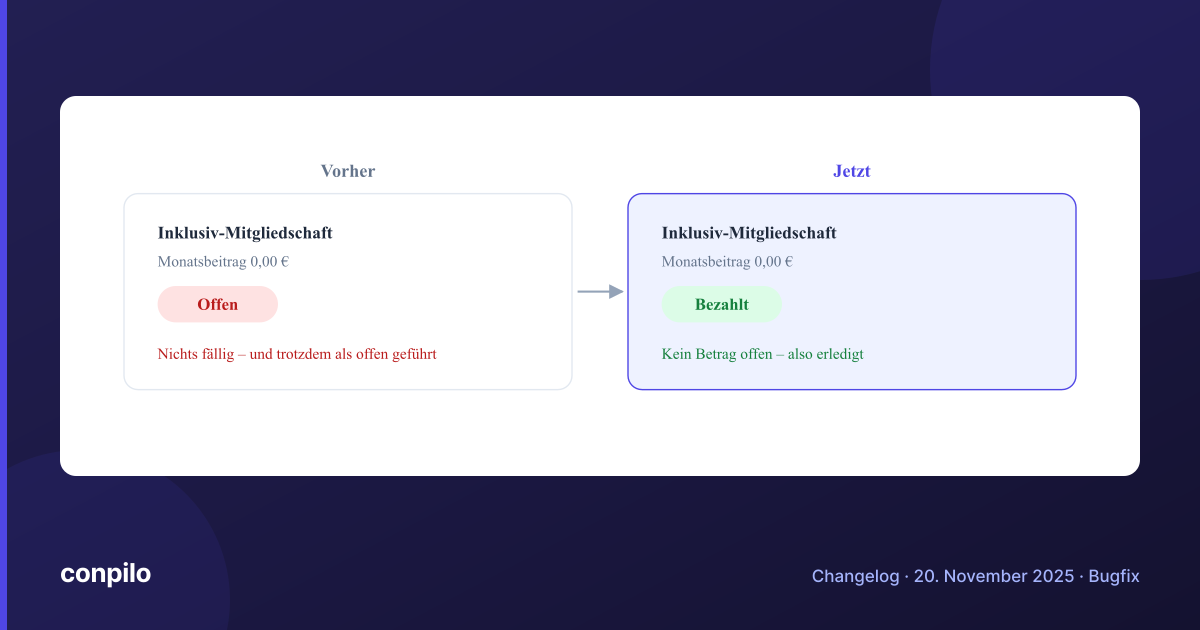Click the green Bezahlt status badge
Viewport: 1200px width, 630px height.
[721, 304]
